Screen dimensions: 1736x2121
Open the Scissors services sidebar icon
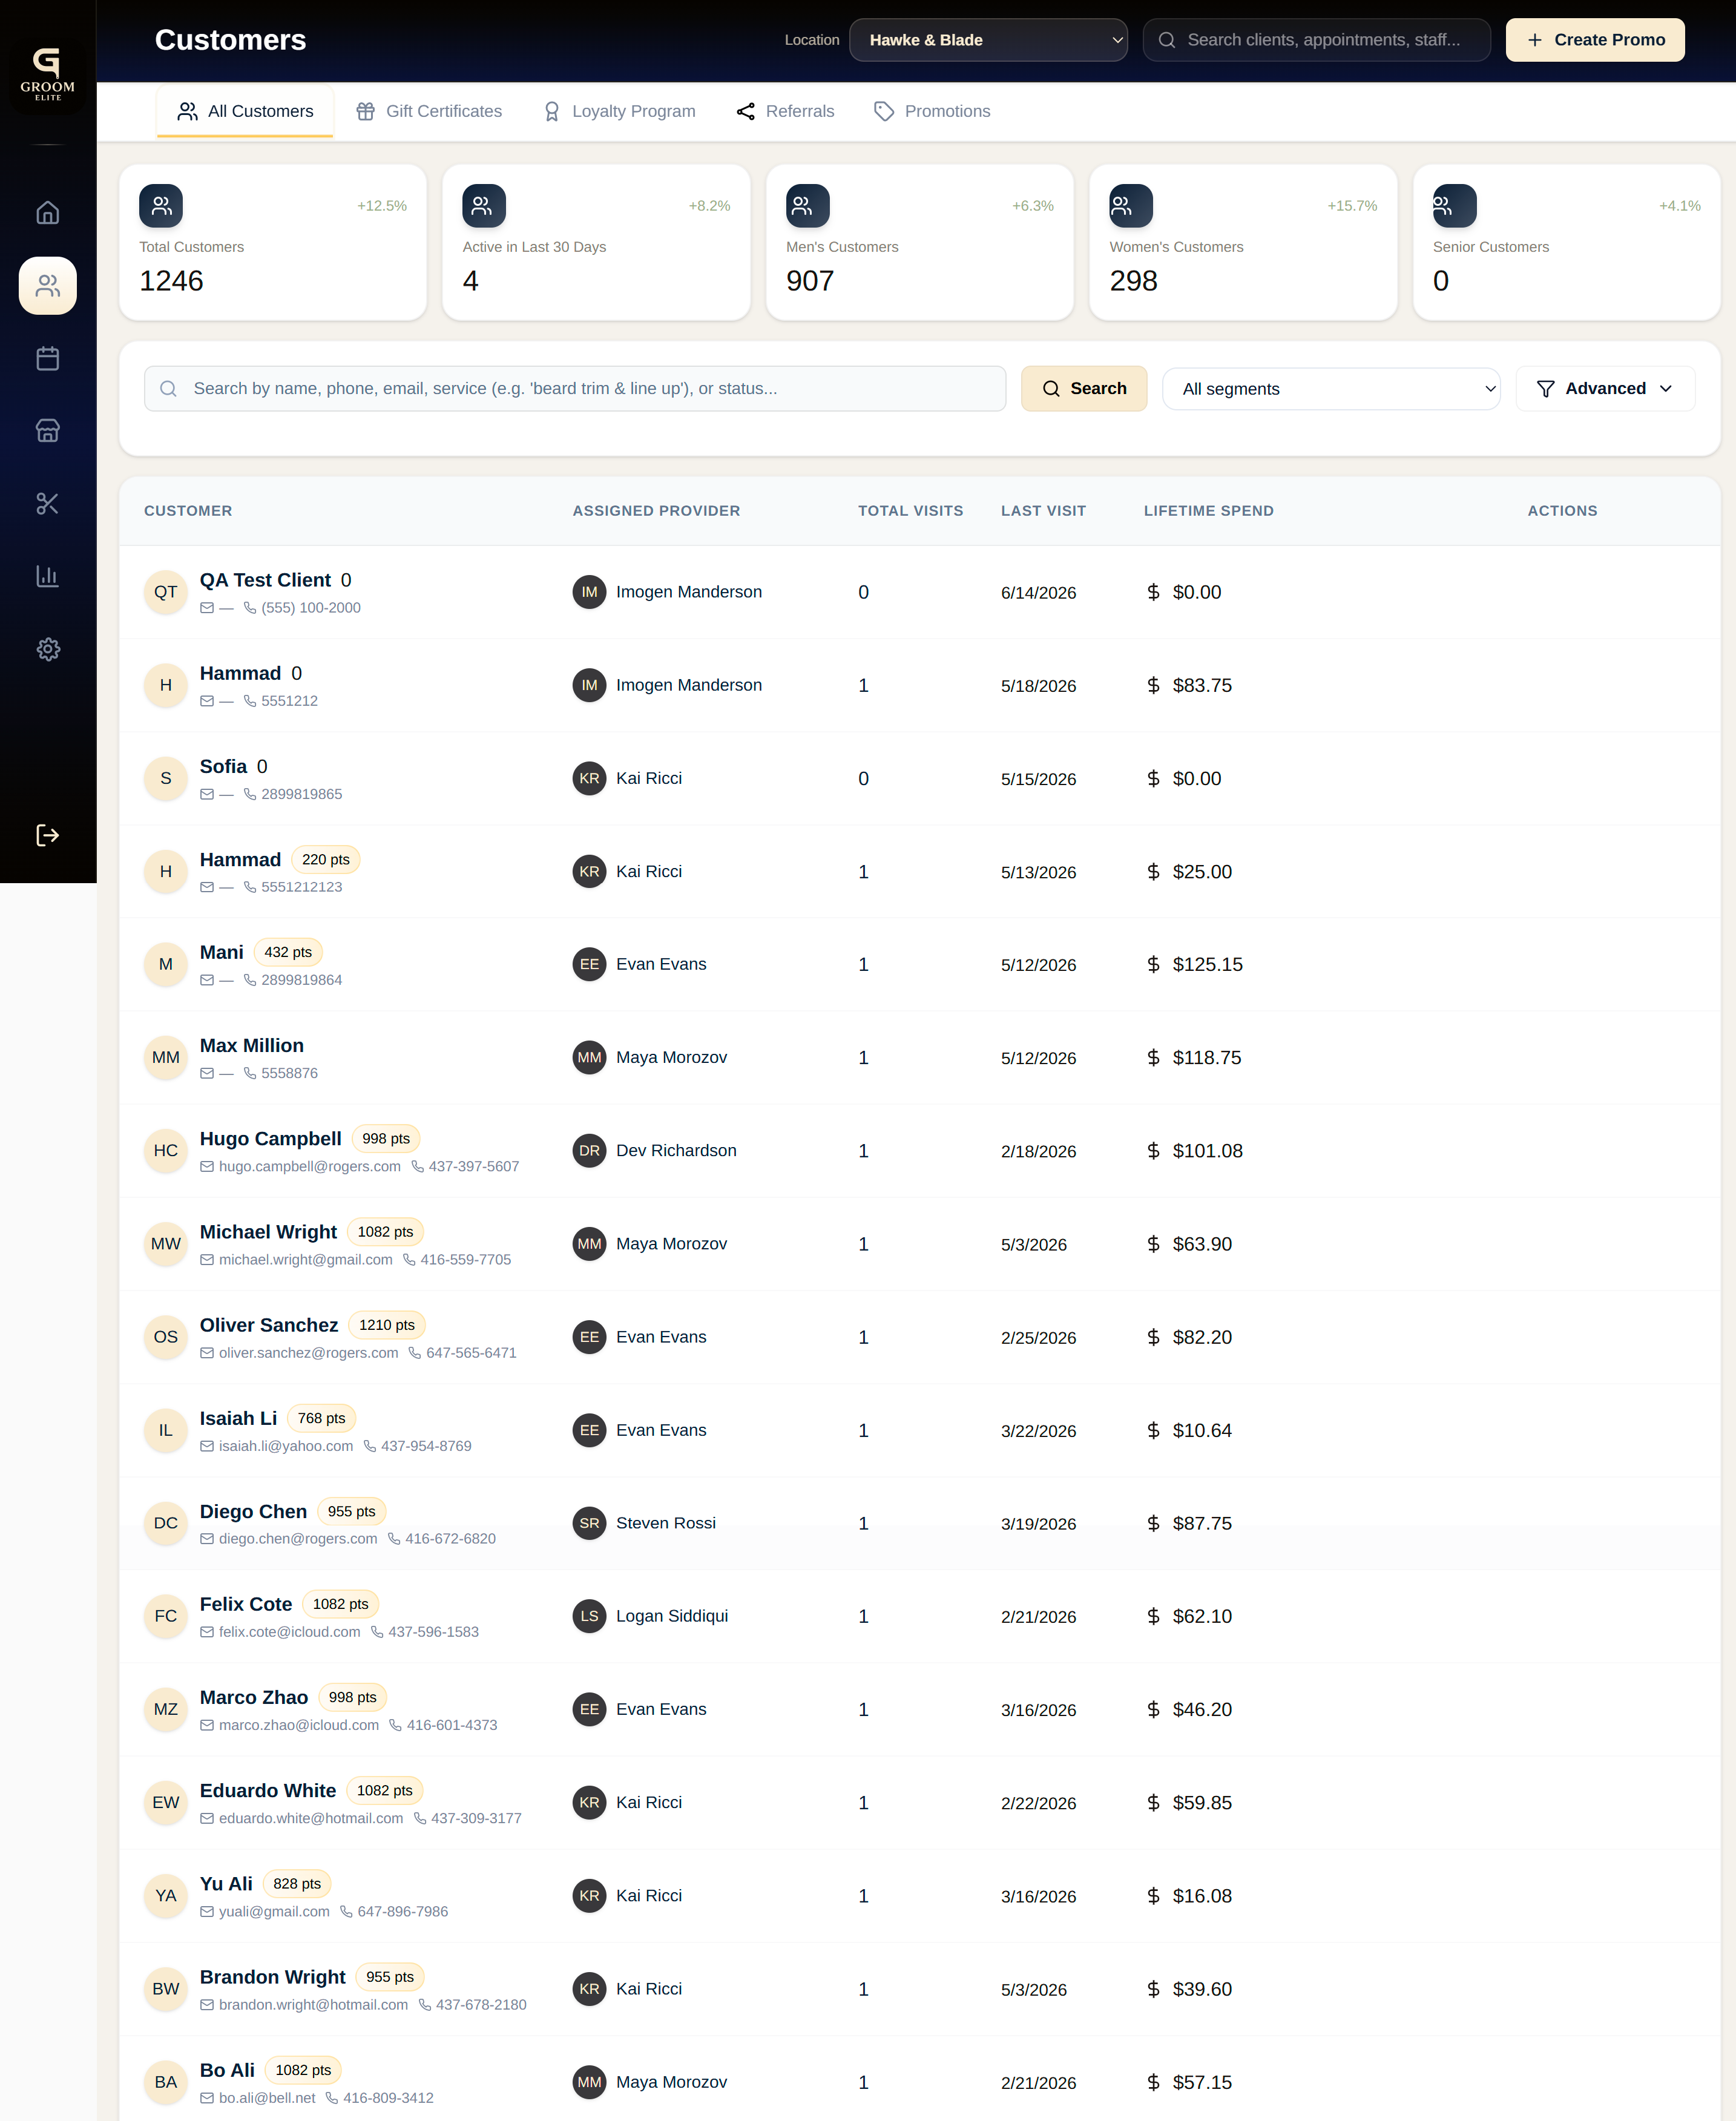(x=47, y=504)
